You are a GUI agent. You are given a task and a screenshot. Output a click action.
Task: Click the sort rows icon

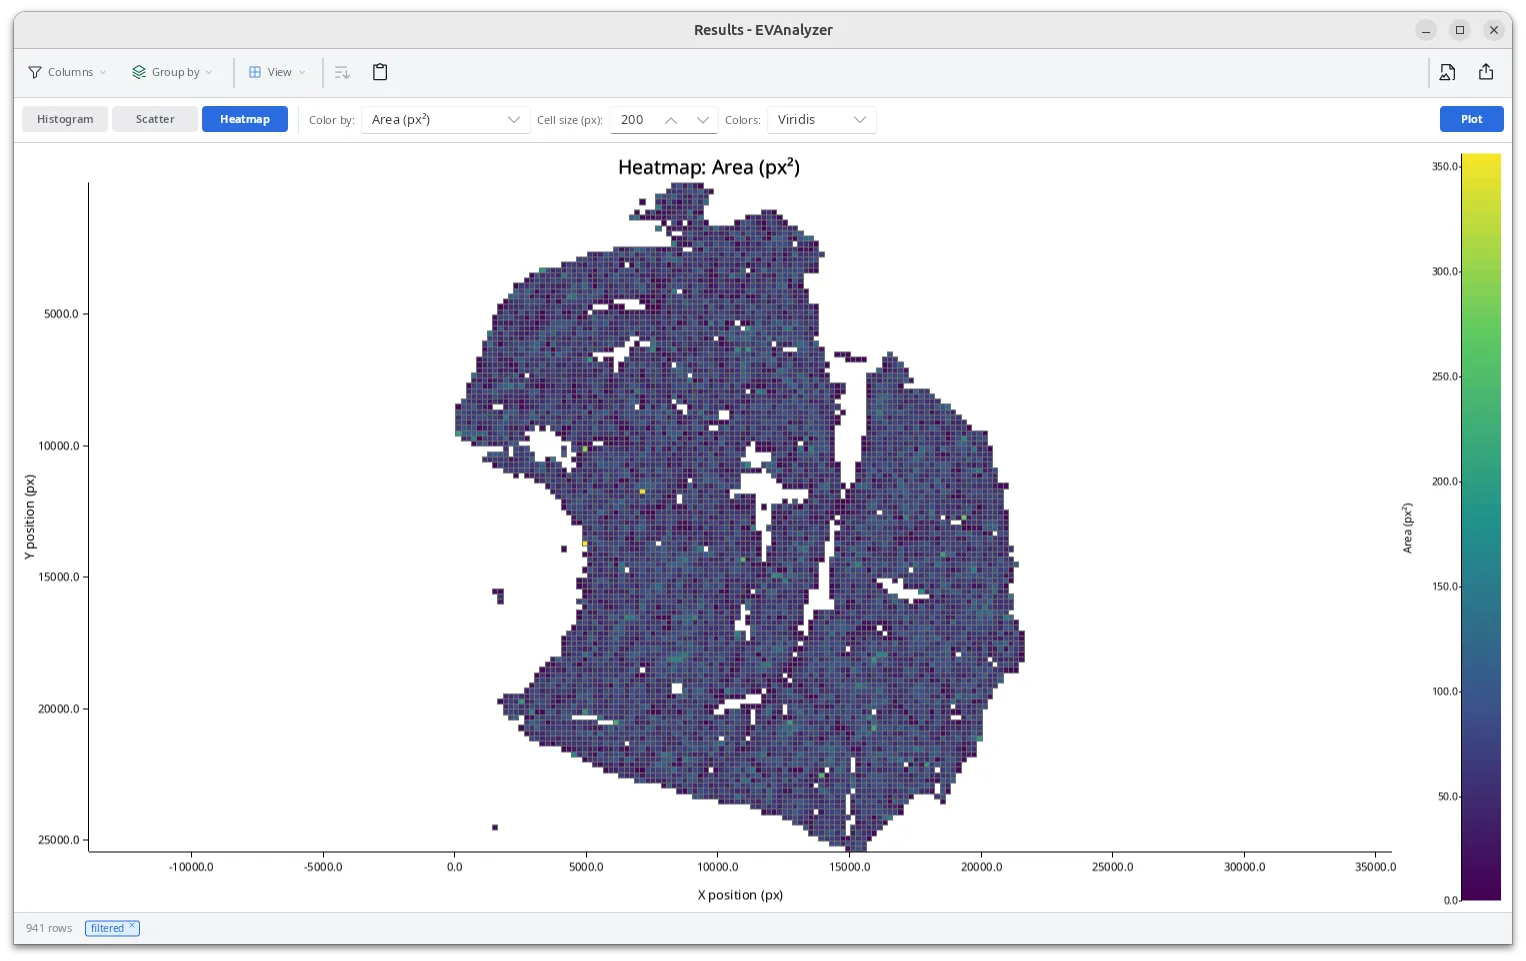point(342,72)
